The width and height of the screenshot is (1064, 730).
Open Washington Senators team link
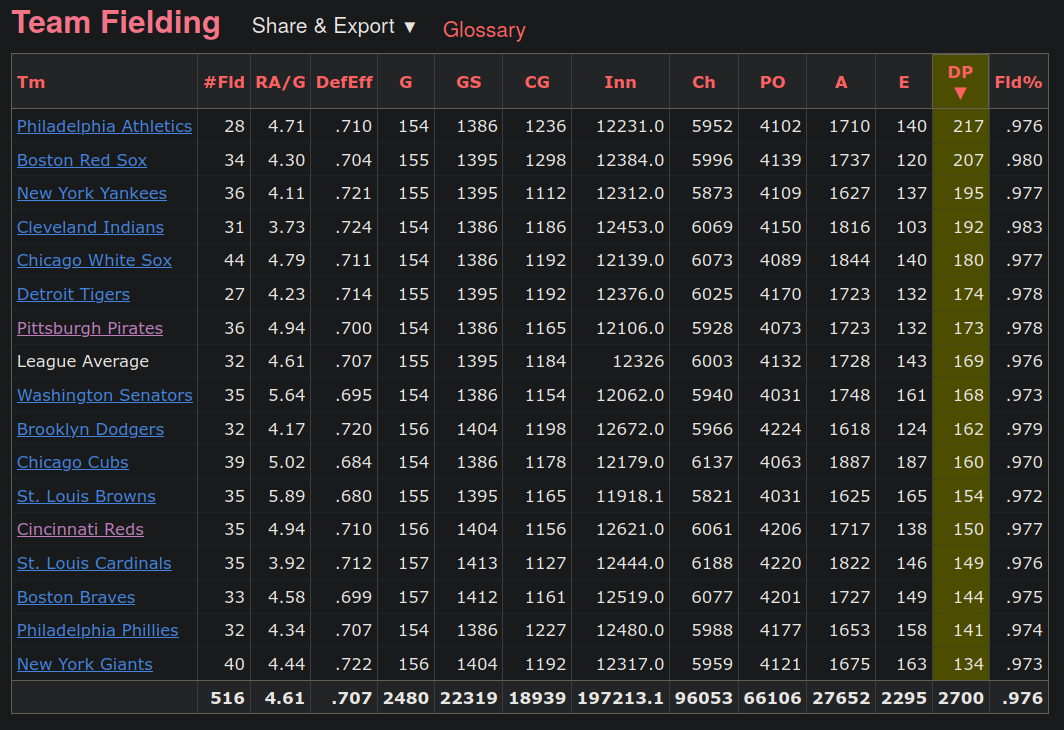(x=104, y=396)
